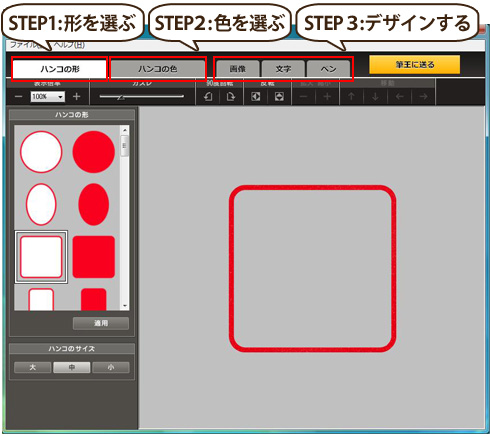
Task: Click the shape list scroll down arrow
Action: (125, 306)
